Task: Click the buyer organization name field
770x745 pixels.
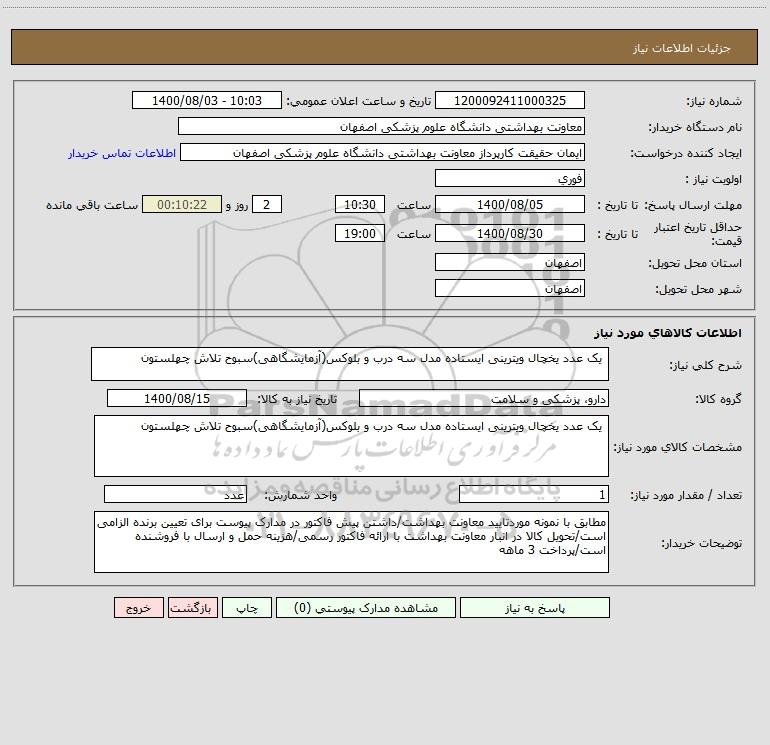Action: click(381, 126)
